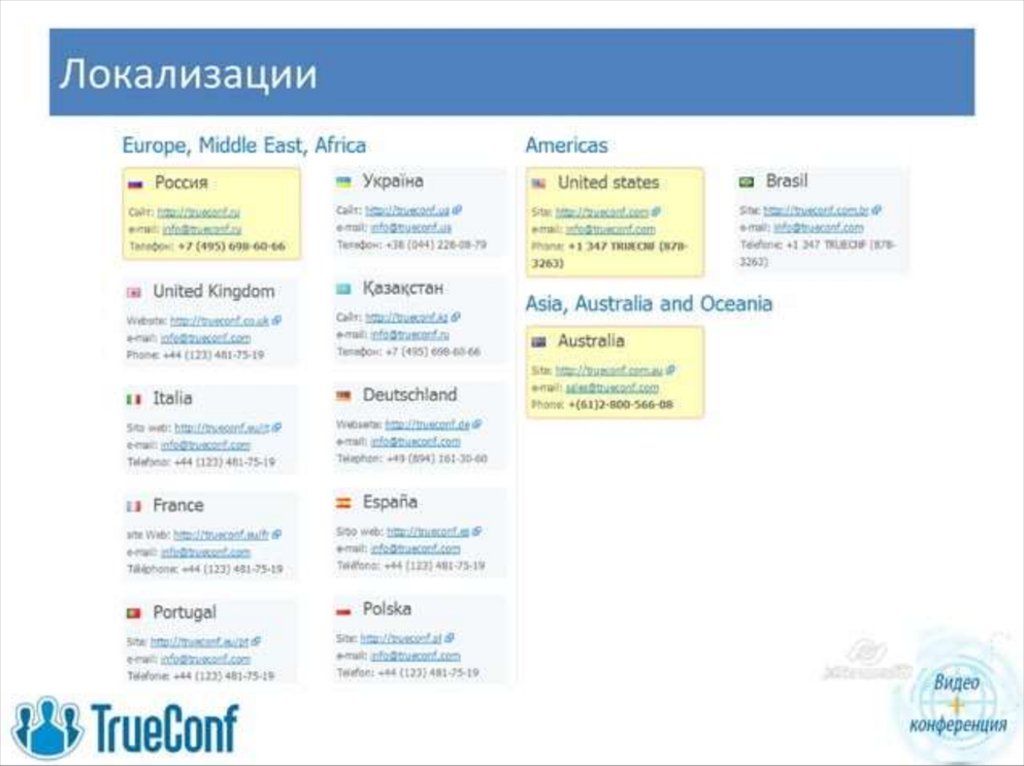Click the TrueConf logo at bottom left
The height and width of the screenshot is (766, 1024).
pos(125,728)
